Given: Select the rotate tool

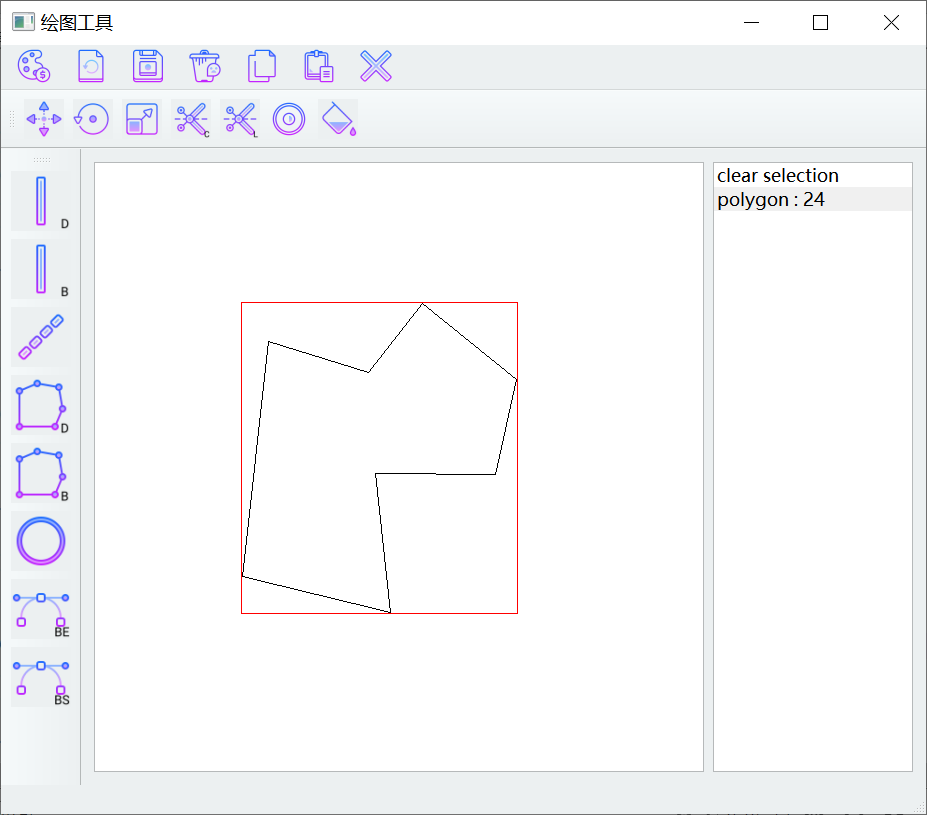Looking at the screenshot, I should point(92,119).
